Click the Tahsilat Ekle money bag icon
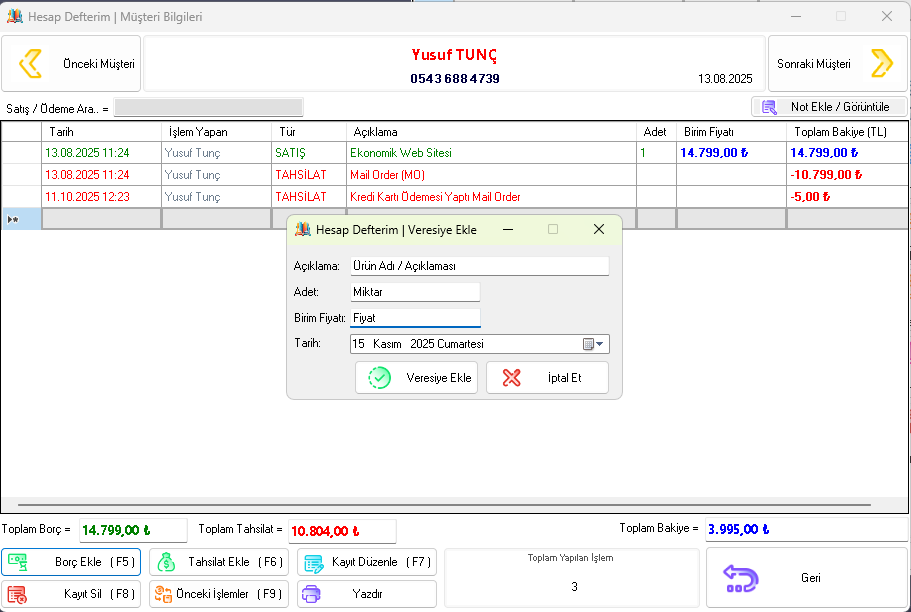This screenshot has width=911, height=612. coord(166,562)
